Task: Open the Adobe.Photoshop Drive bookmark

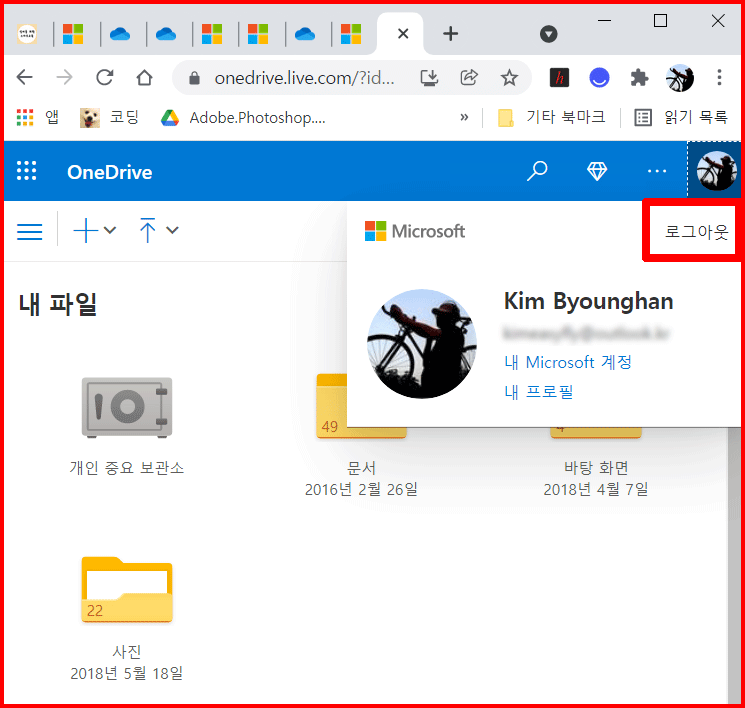Action: pos(243,117)
